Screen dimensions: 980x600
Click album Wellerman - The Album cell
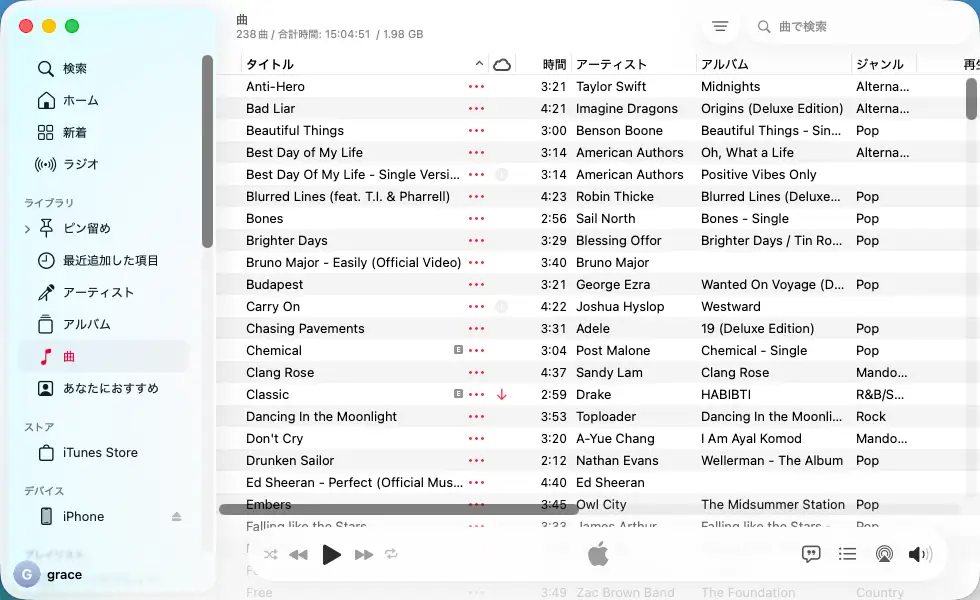pos(771,460)
